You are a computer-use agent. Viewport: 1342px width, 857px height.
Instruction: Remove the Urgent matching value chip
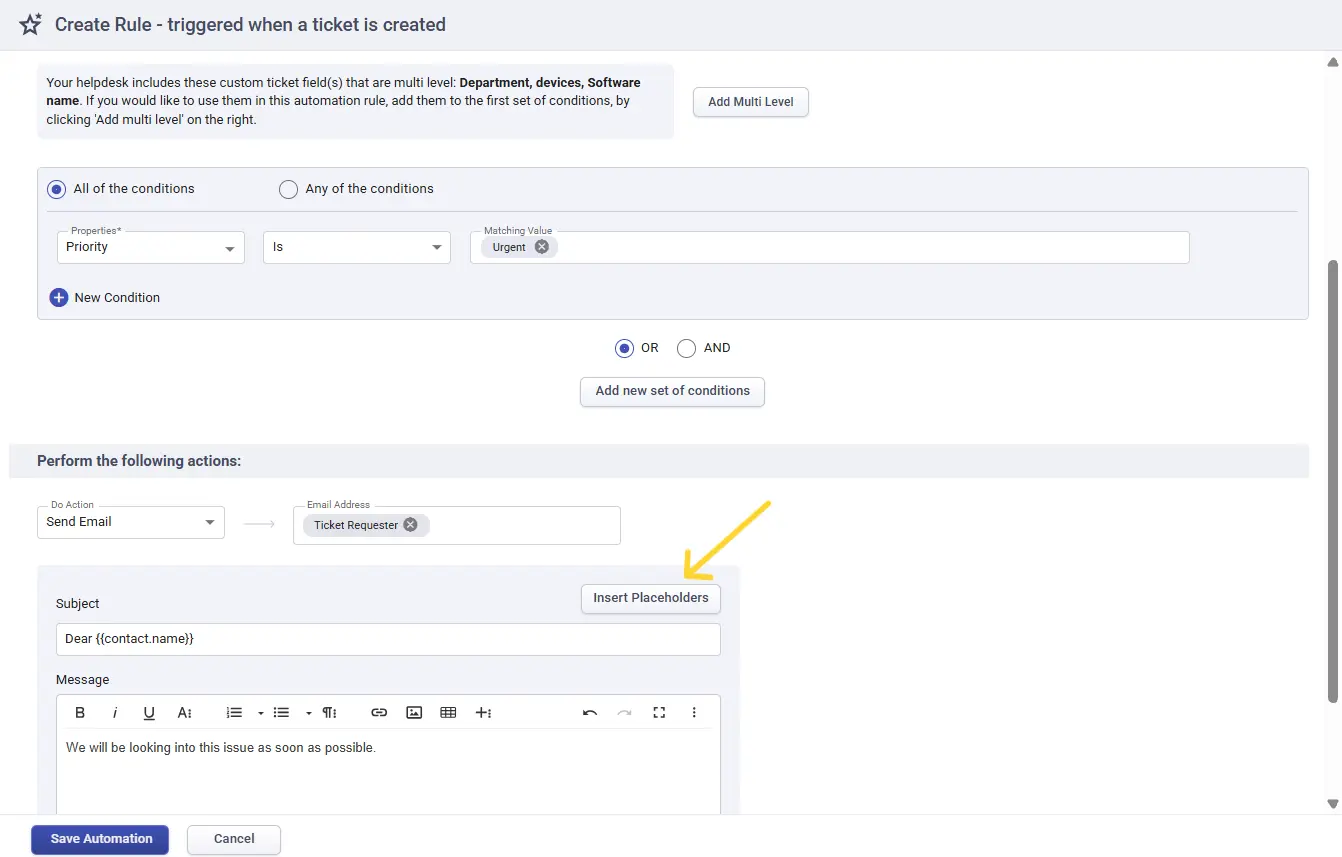tap(541, 247)
